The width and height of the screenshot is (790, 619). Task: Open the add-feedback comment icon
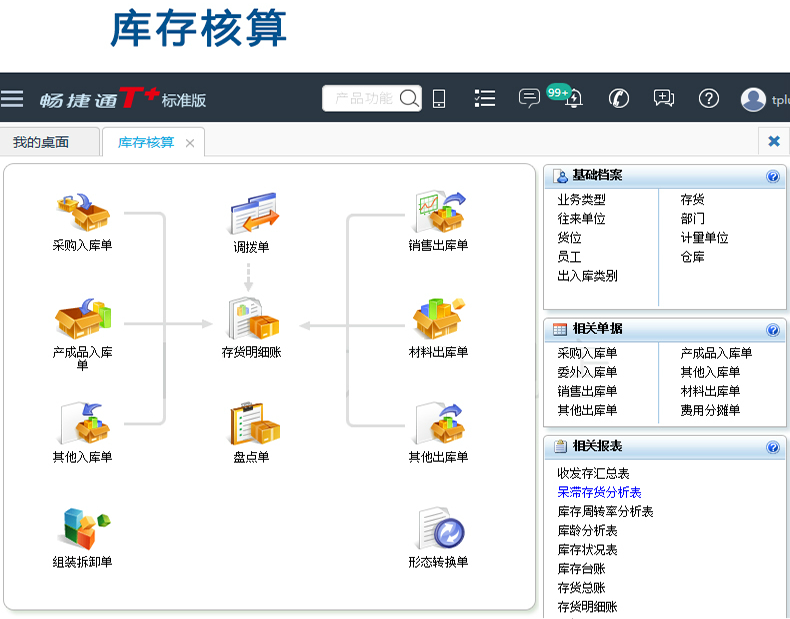point(664,98)
